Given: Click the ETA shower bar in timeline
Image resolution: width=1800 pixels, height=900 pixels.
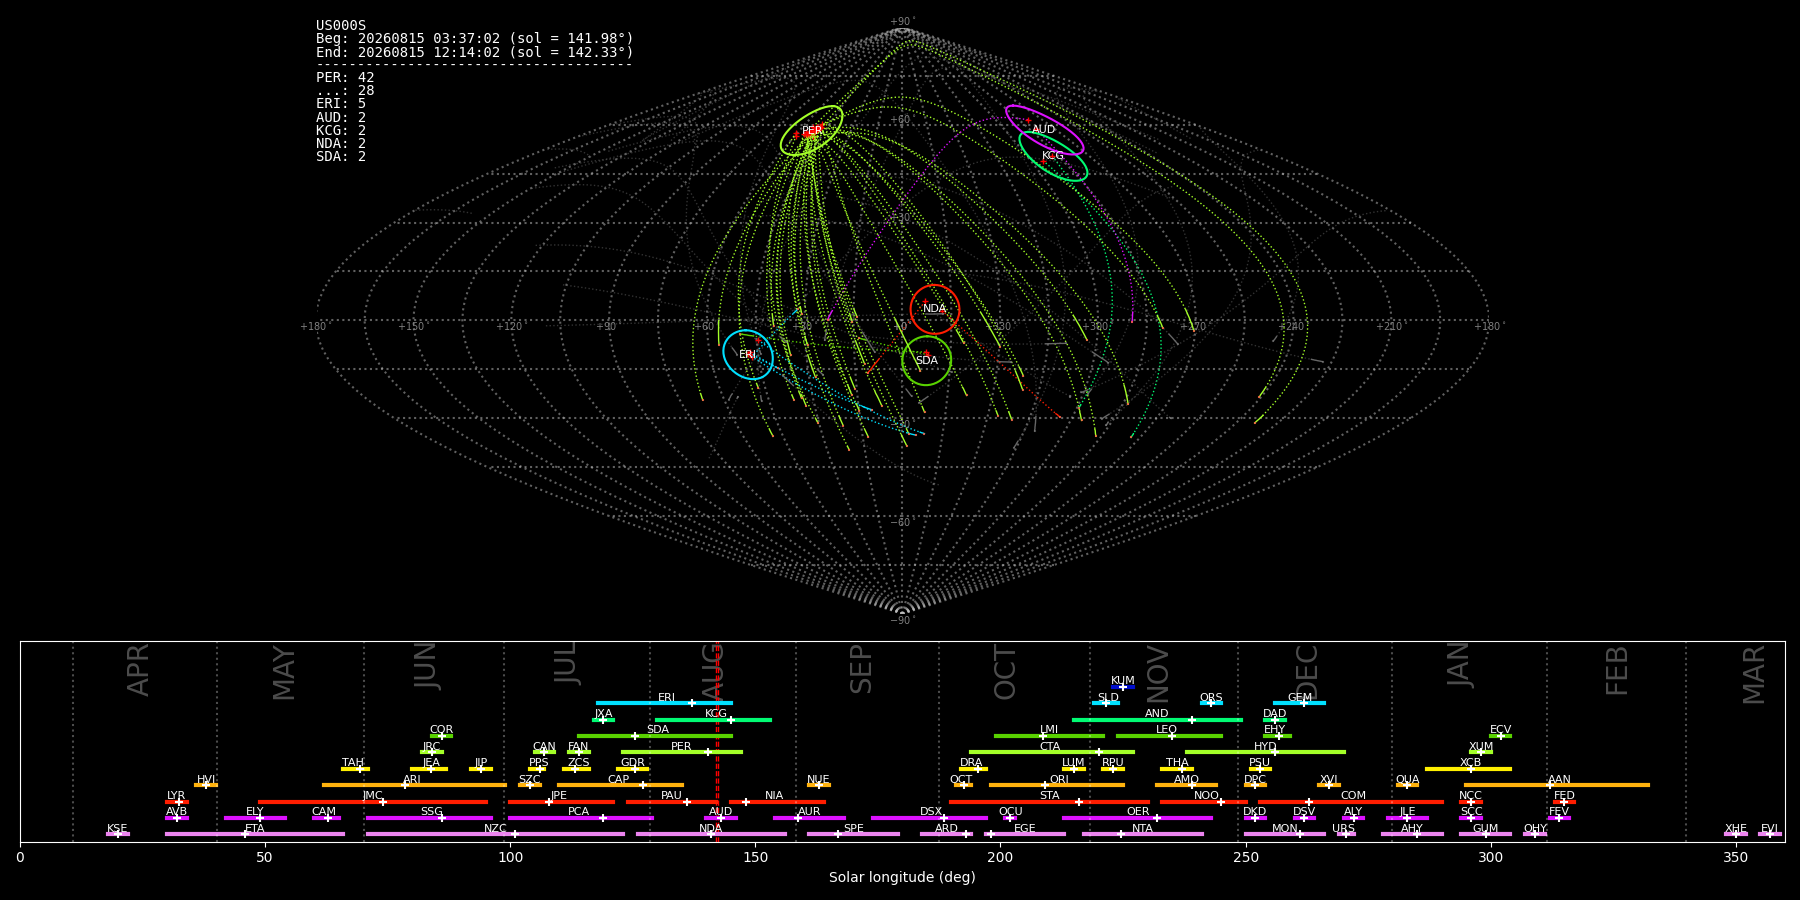Looking at the screenshot, I should click(x=255, y=834).
